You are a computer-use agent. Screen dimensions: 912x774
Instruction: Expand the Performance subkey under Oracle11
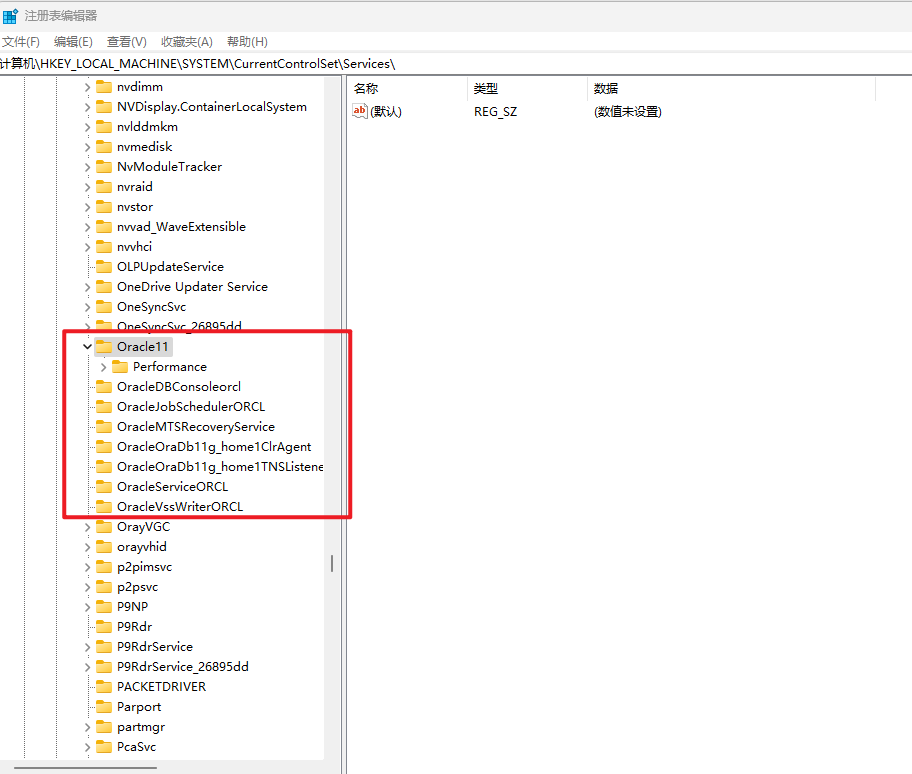click(102, 366)
